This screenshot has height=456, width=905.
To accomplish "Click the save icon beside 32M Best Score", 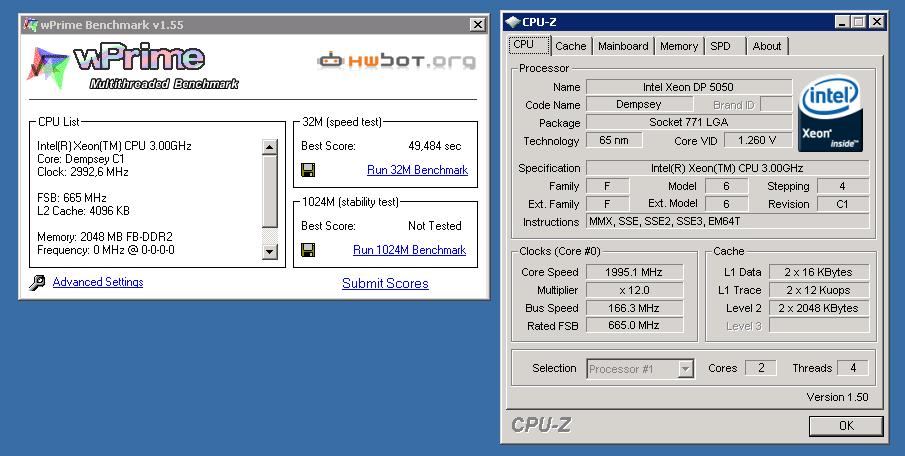I will coord(308,170).
